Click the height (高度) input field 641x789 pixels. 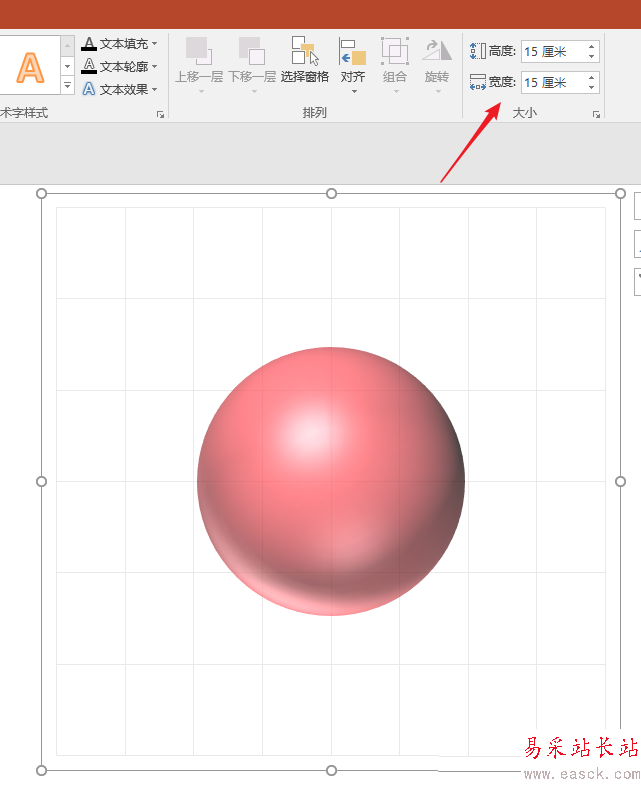tap(554, 51)
